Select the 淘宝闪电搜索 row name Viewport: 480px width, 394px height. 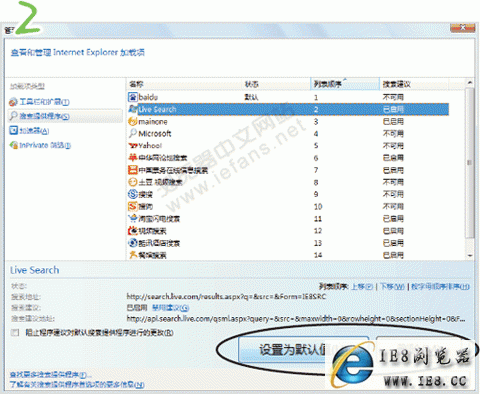(x=159, y=219)
